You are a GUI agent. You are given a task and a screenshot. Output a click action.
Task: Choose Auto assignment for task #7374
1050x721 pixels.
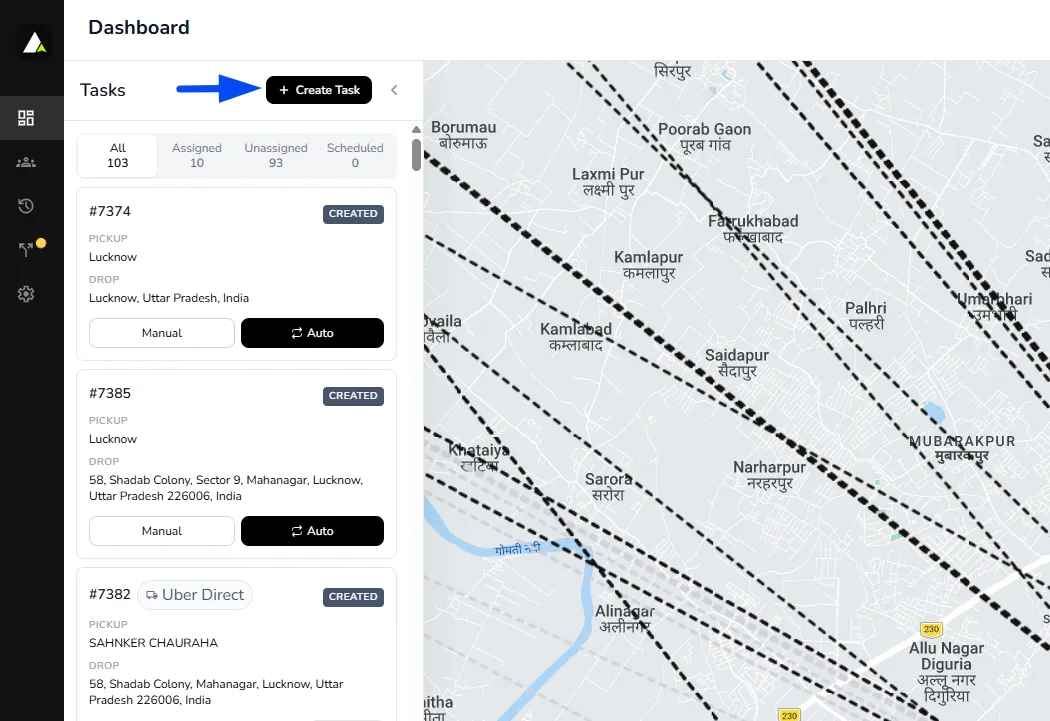[x=312, y=333]
